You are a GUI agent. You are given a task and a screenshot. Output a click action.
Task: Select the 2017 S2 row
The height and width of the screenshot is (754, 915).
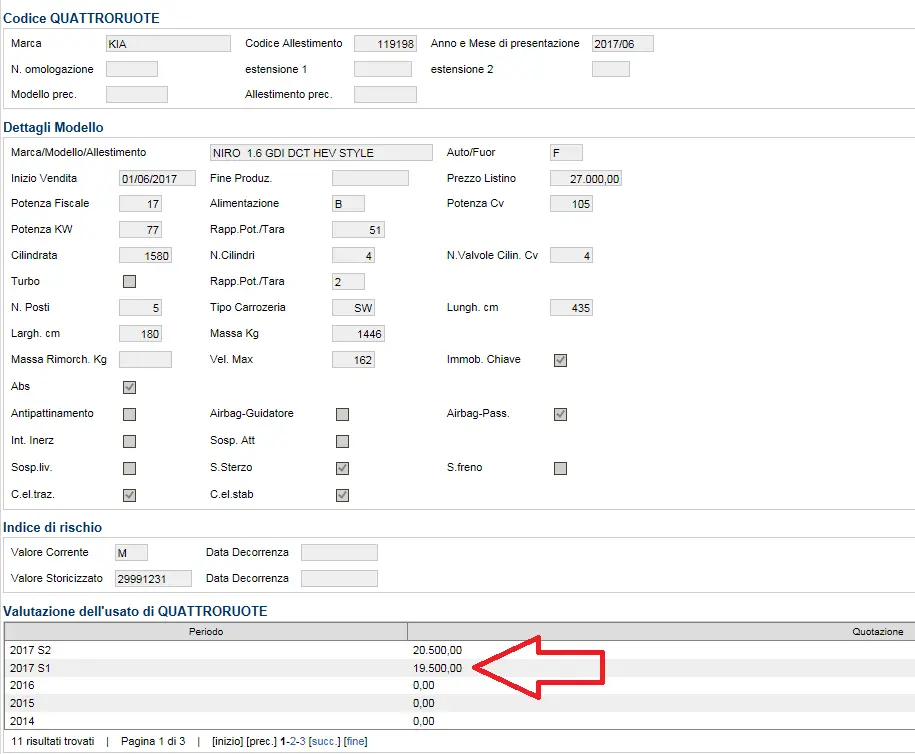459,650
